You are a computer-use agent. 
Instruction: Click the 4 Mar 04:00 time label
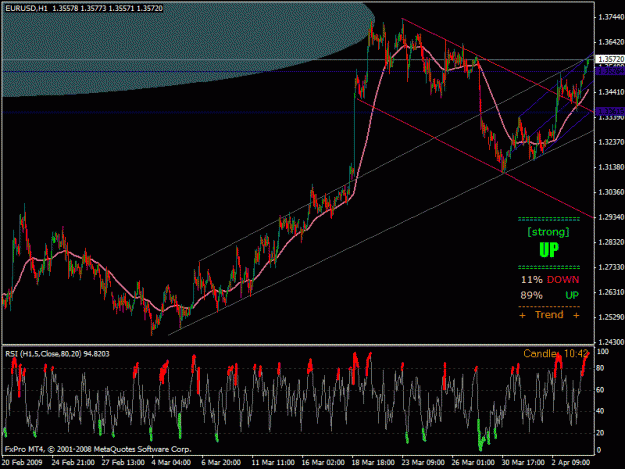click(x=171, y=463)
